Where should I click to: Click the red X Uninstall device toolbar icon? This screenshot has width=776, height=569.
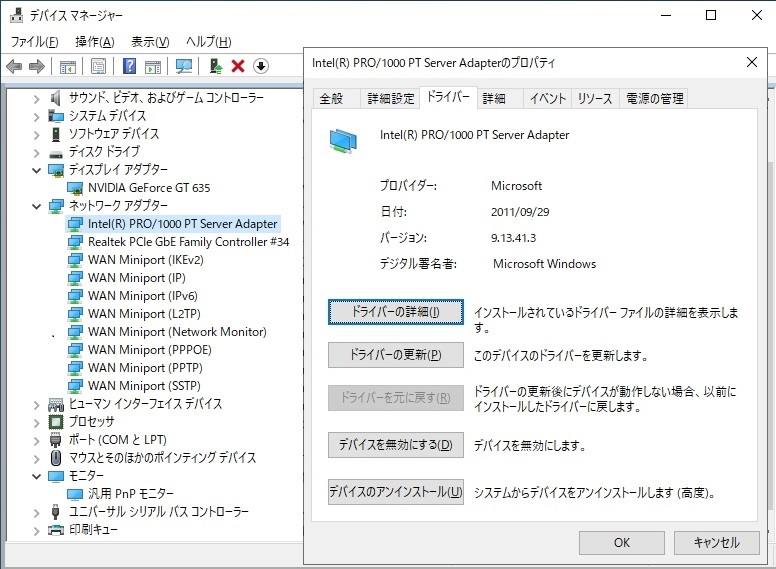click(x=238, y=66)
